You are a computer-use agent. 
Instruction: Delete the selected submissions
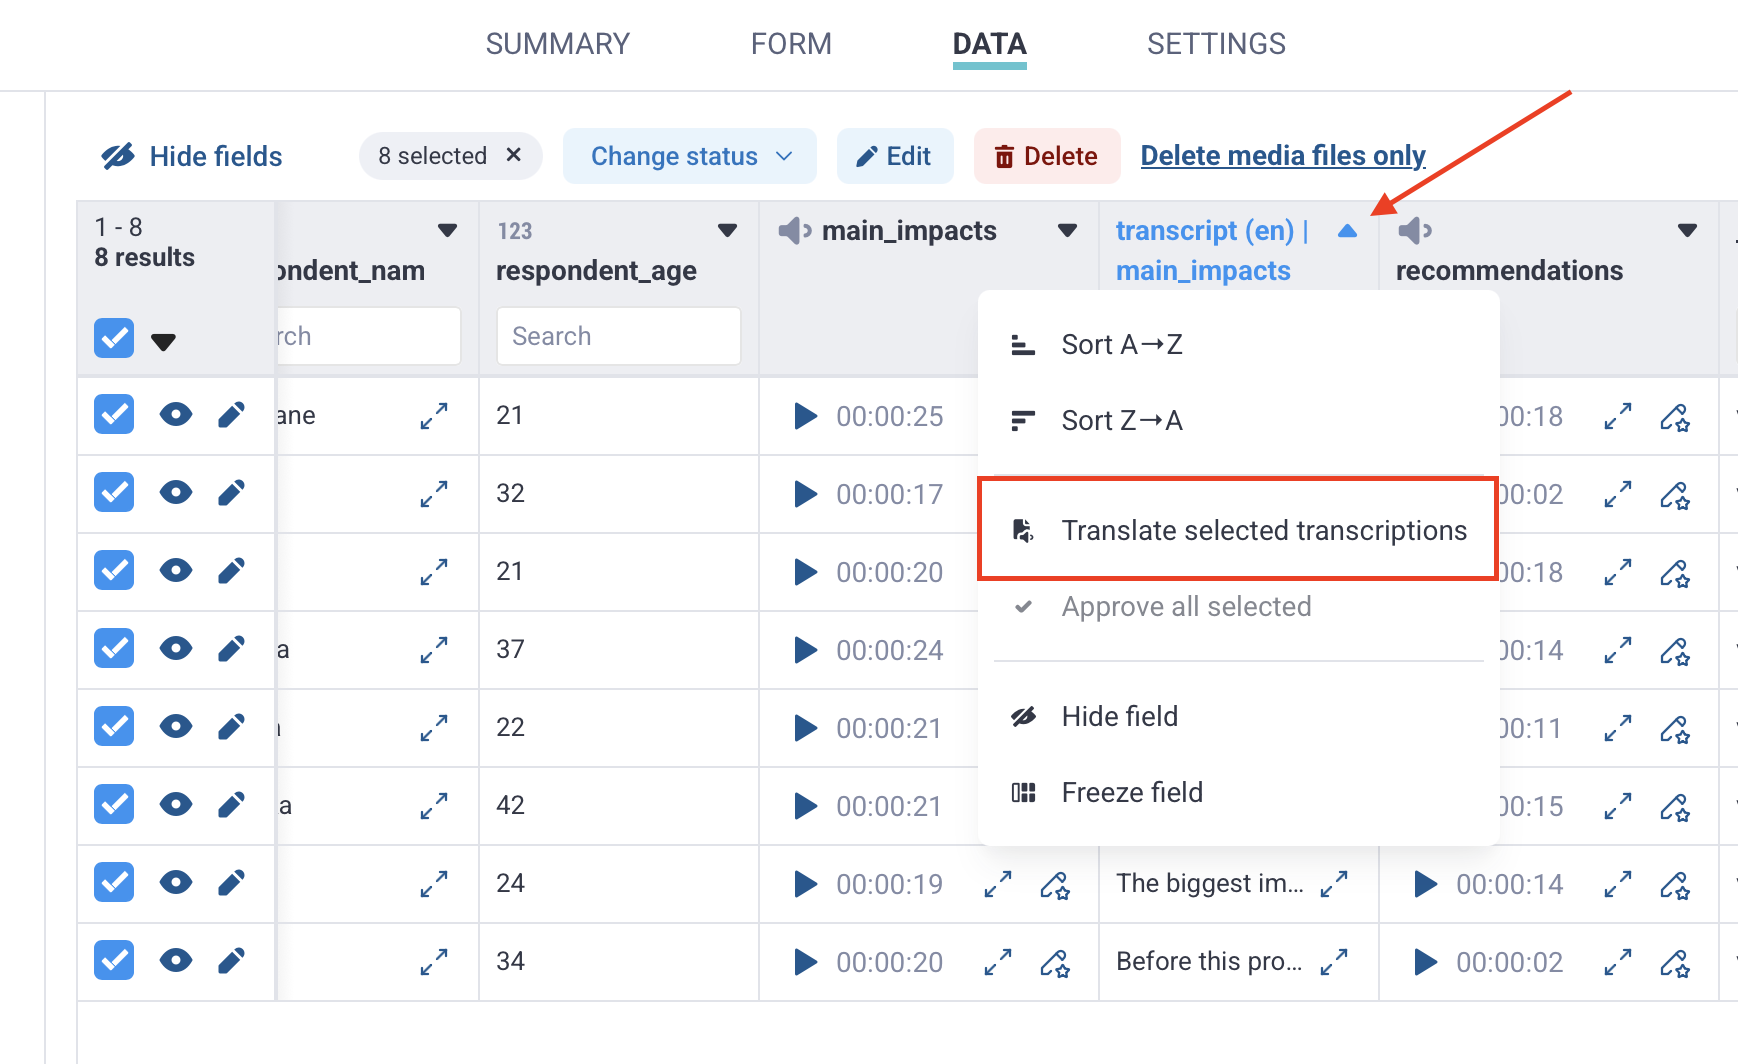[1047, 156]
